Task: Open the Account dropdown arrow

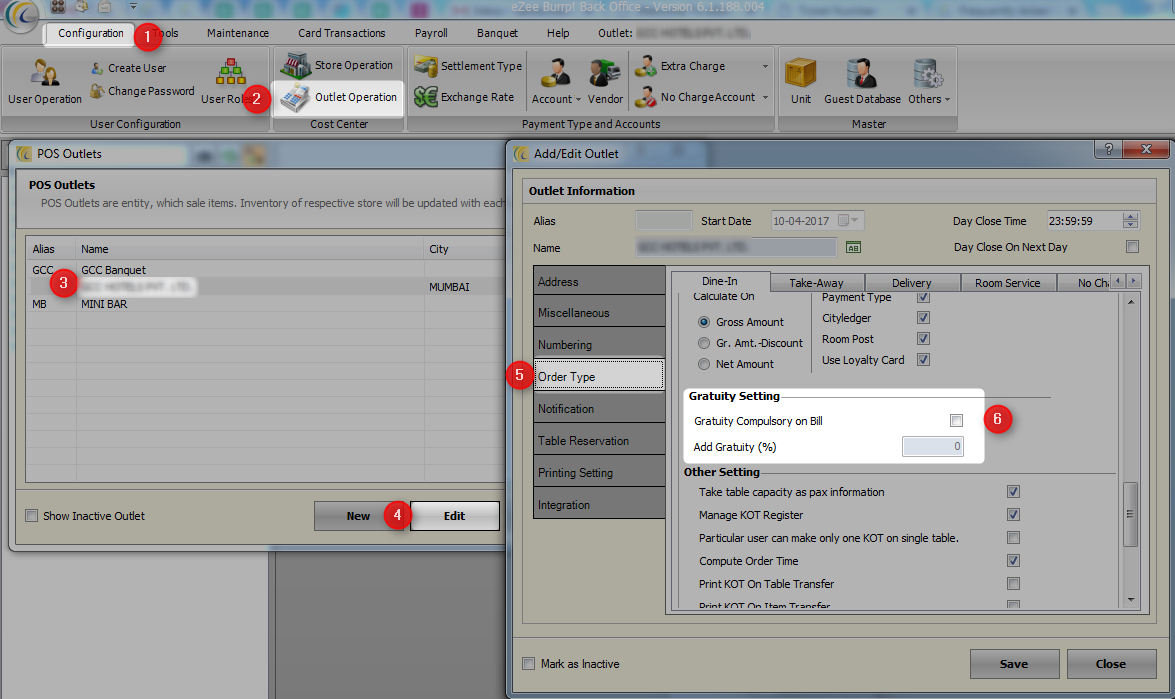Action: (x=578, y=99)
